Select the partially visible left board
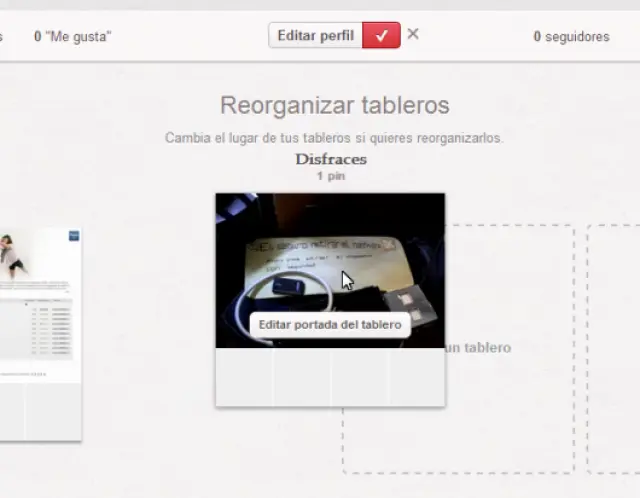 [x=40, y=330]
